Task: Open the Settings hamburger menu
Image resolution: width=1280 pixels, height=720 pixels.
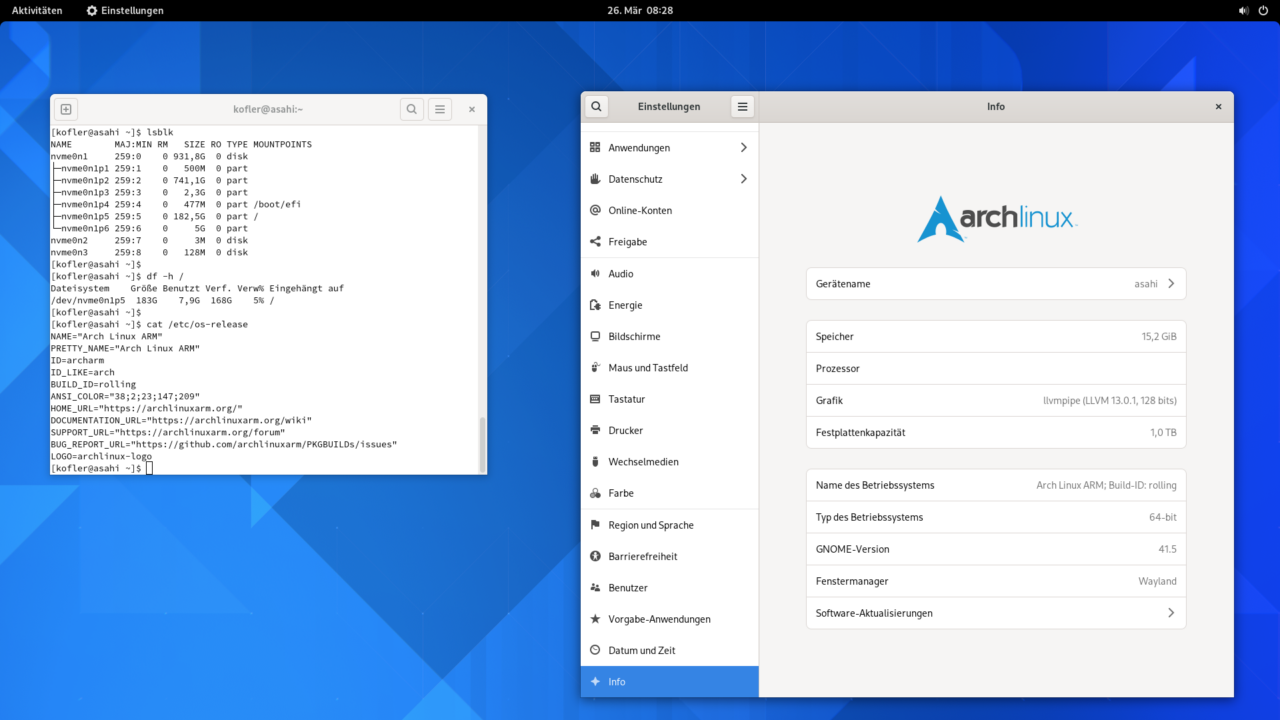Action: (x=742, y=106)
